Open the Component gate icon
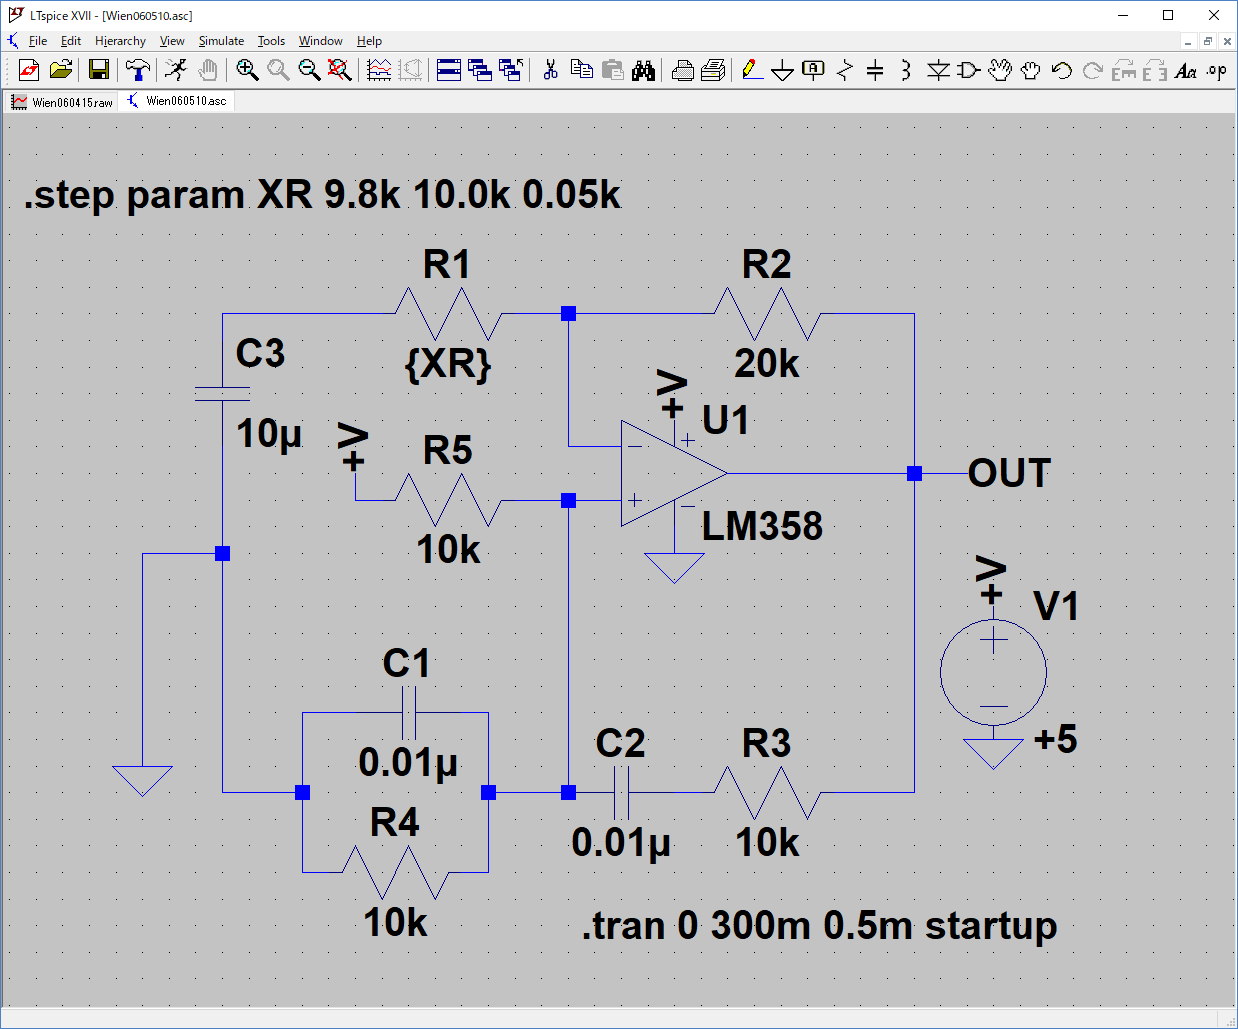1238x1029 pixels. point(968,70)
